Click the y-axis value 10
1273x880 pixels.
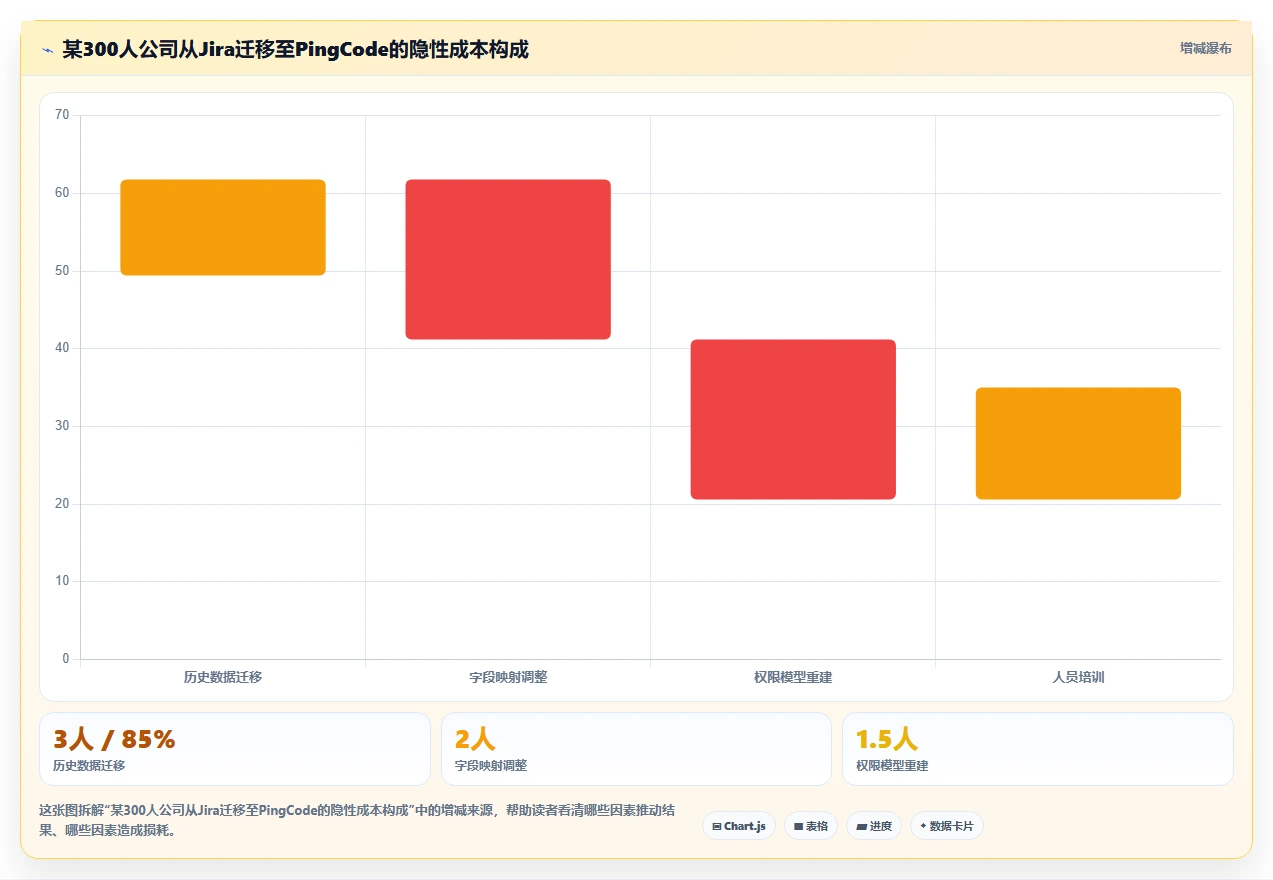pos(62,581)
